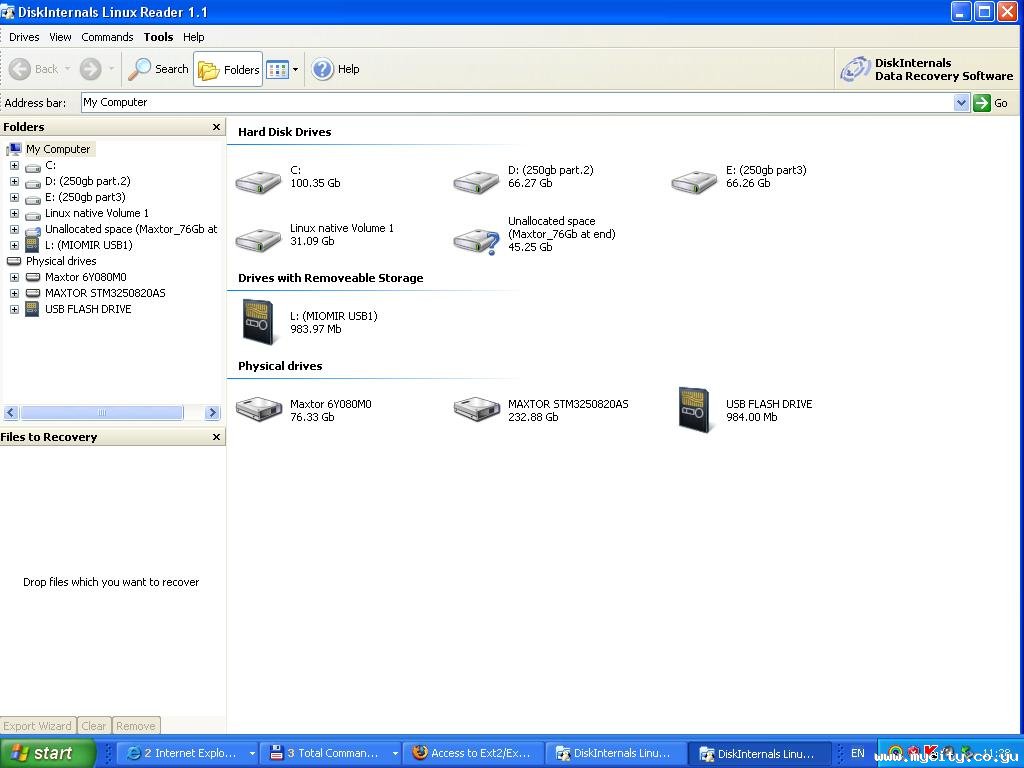Expand the C: node in tree

tap(14, 165)
